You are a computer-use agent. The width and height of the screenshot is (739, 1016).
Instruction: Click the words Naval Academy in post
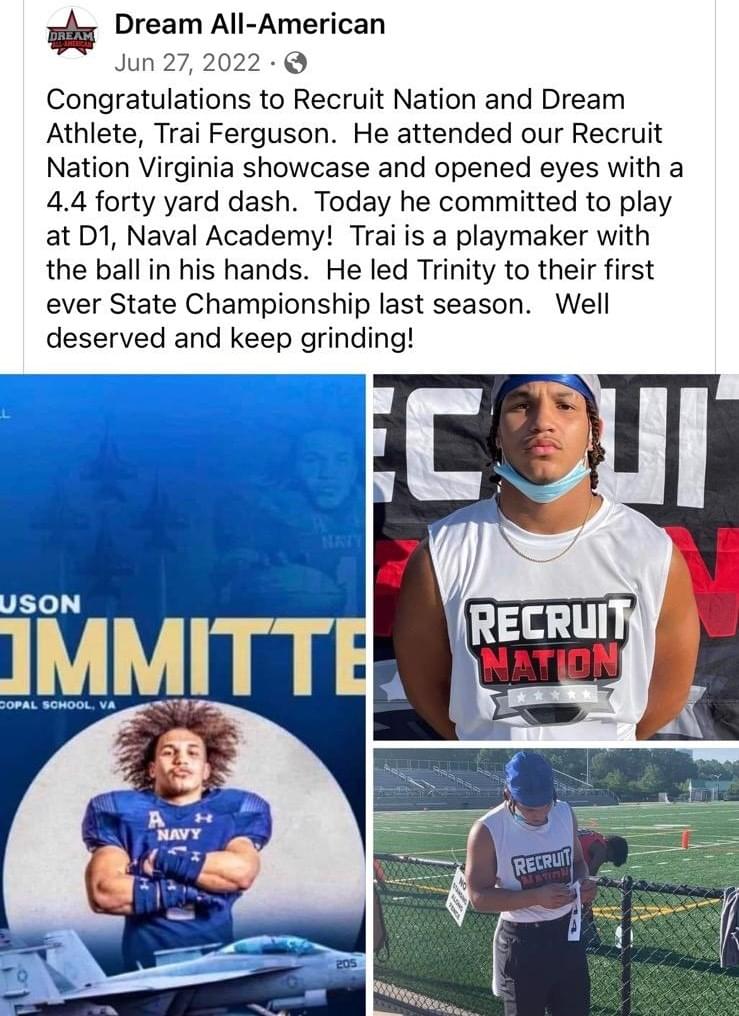229,236
